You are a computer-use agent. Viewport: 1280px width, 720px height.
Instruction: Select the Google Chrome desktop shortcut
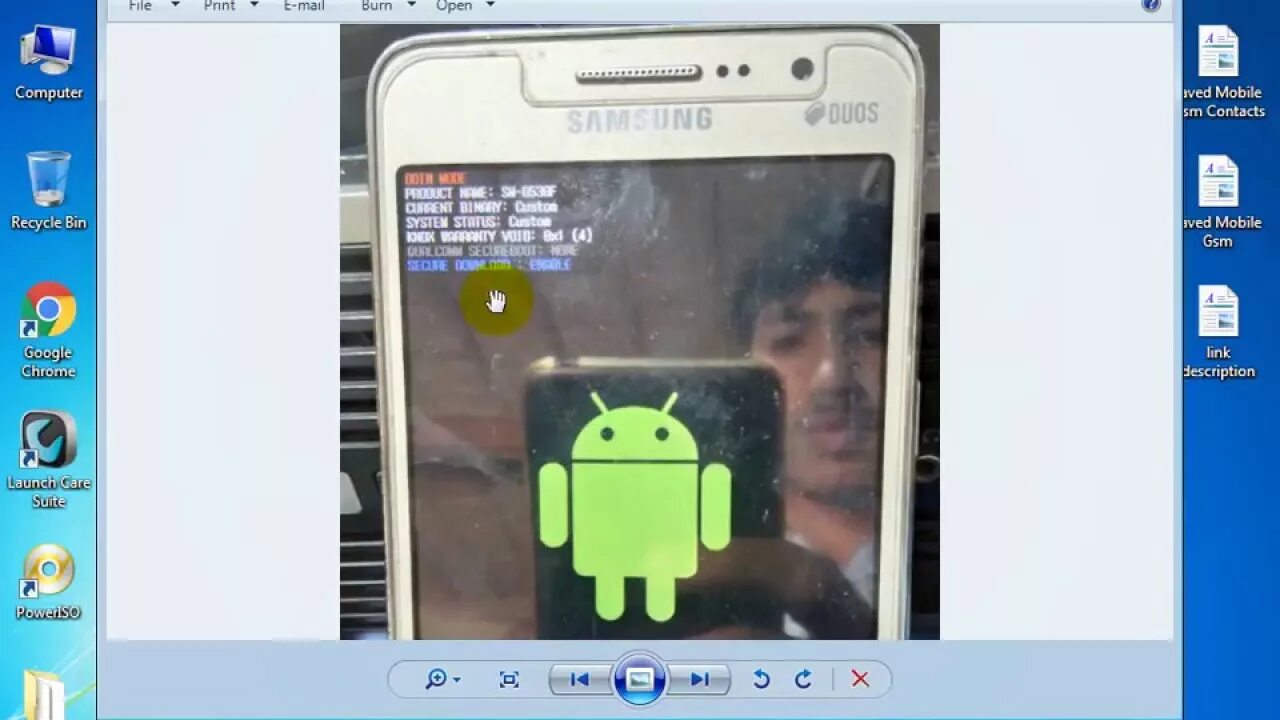pos(48,331)
